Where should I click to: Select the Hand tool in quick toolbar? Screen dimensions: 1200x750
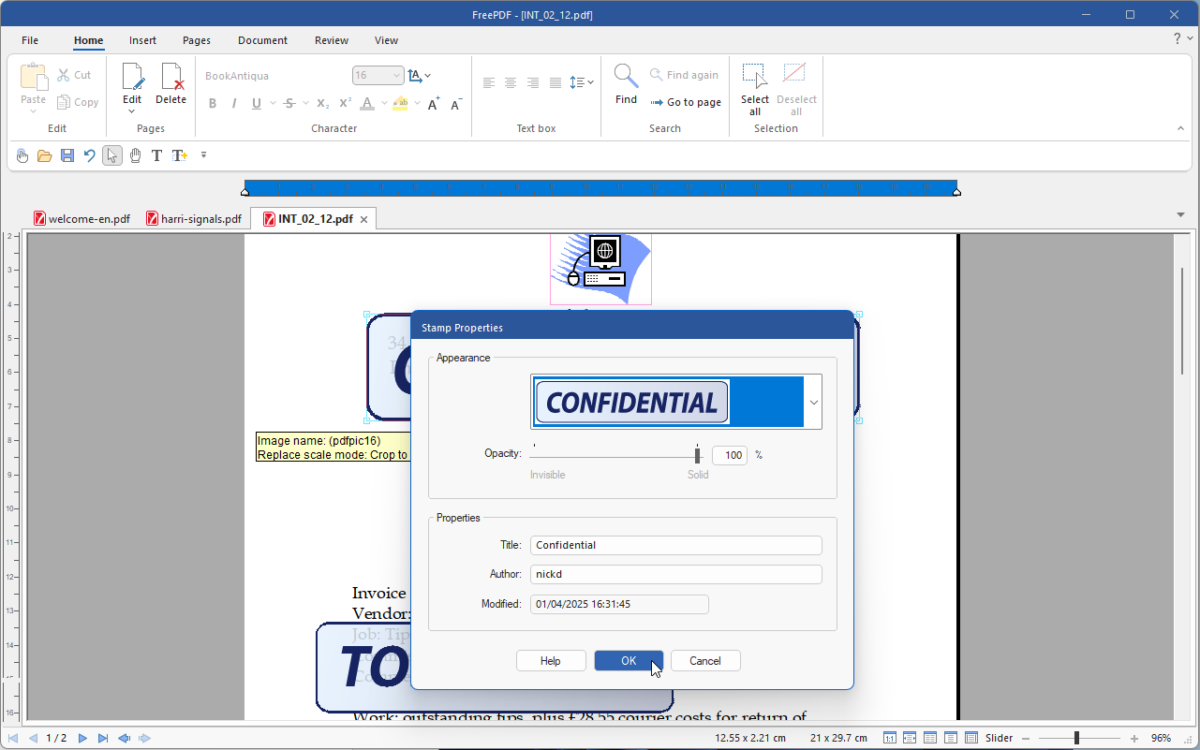click(x=135, y=155)
